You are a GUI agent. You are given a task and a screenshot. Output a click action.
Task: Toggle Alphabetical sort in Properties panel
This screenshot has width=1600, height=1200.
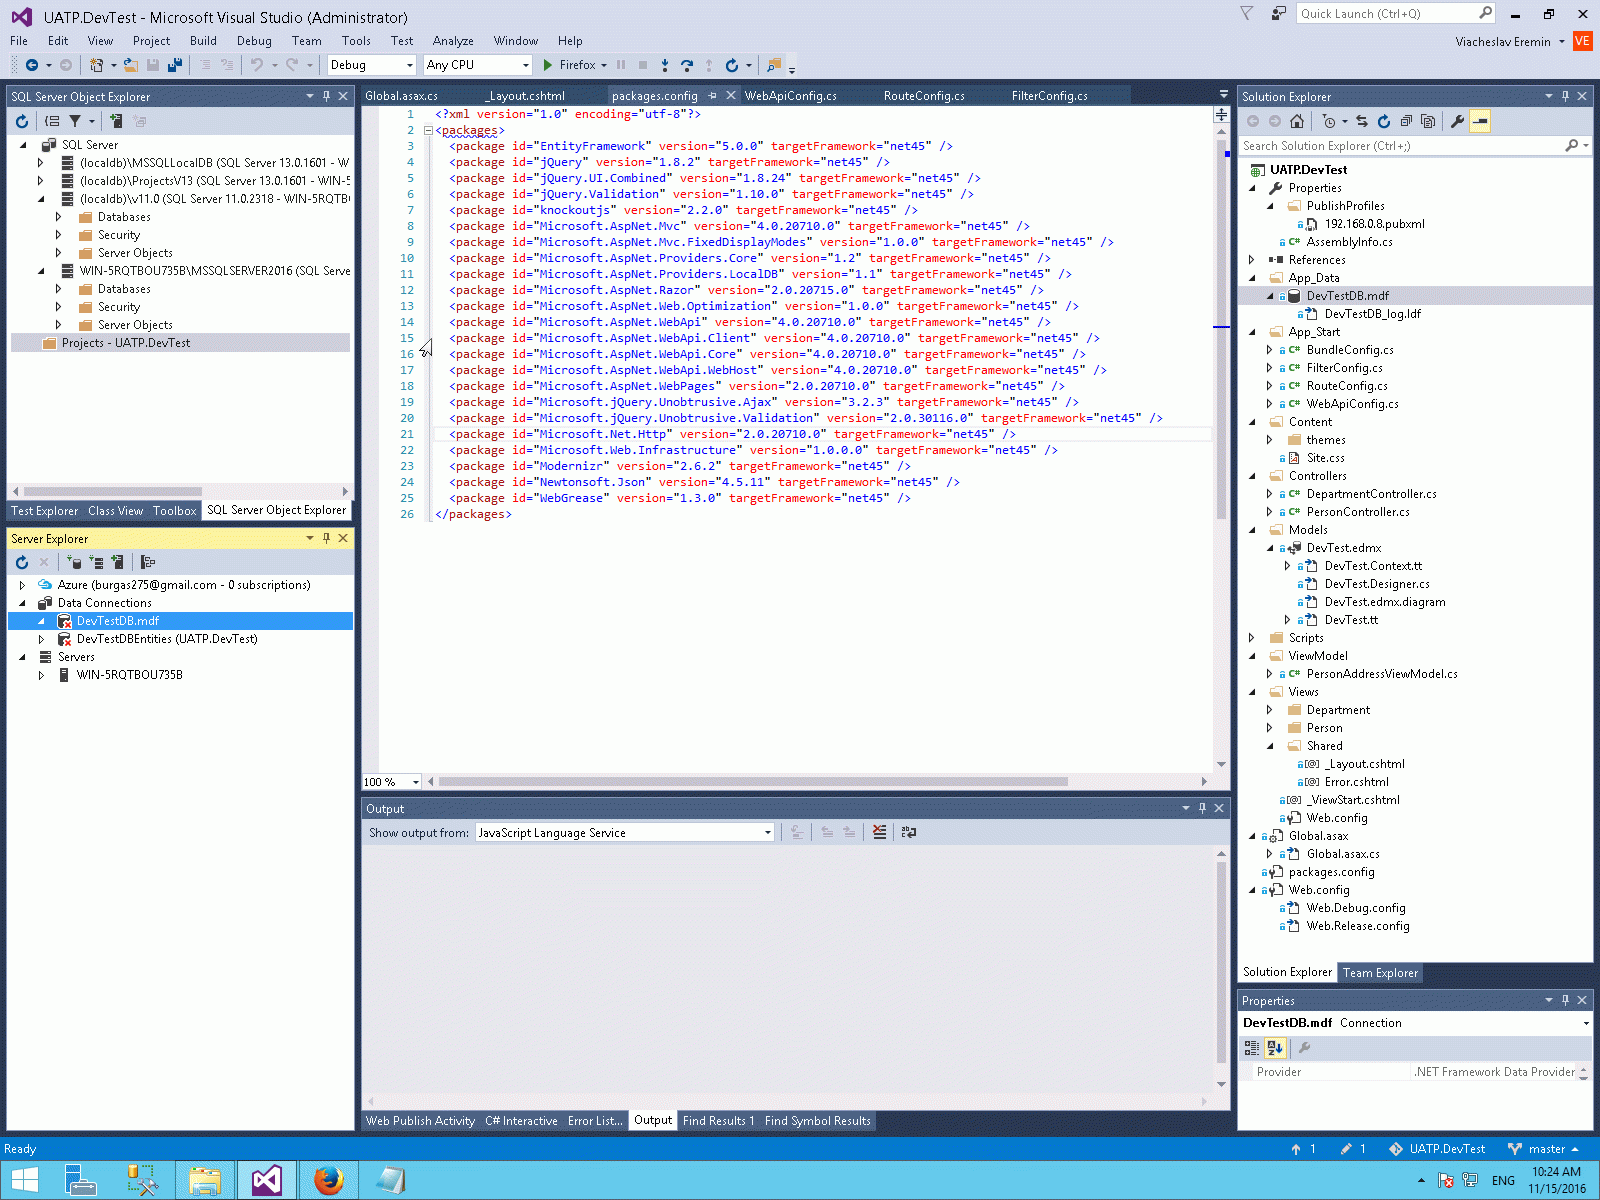[1275, 1048]
